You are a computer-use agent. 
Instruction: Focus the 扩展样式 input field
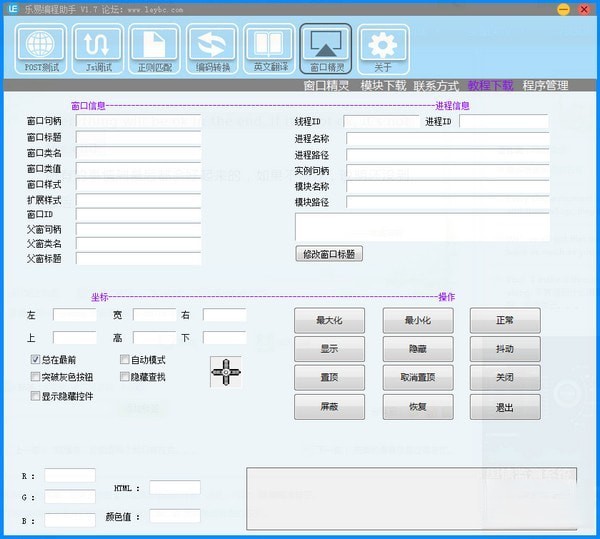(x=139, y=200)
